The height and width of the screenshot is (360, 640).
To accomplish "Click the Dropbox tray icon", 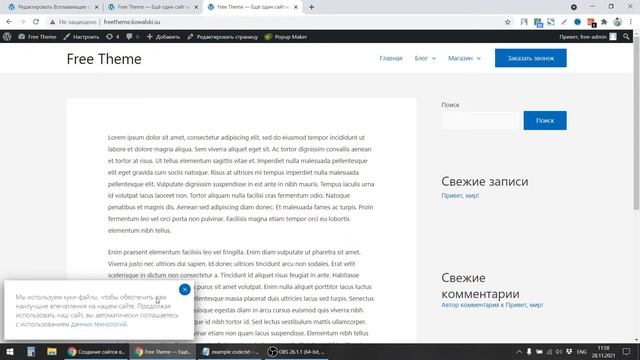I will tap(569, 351).
